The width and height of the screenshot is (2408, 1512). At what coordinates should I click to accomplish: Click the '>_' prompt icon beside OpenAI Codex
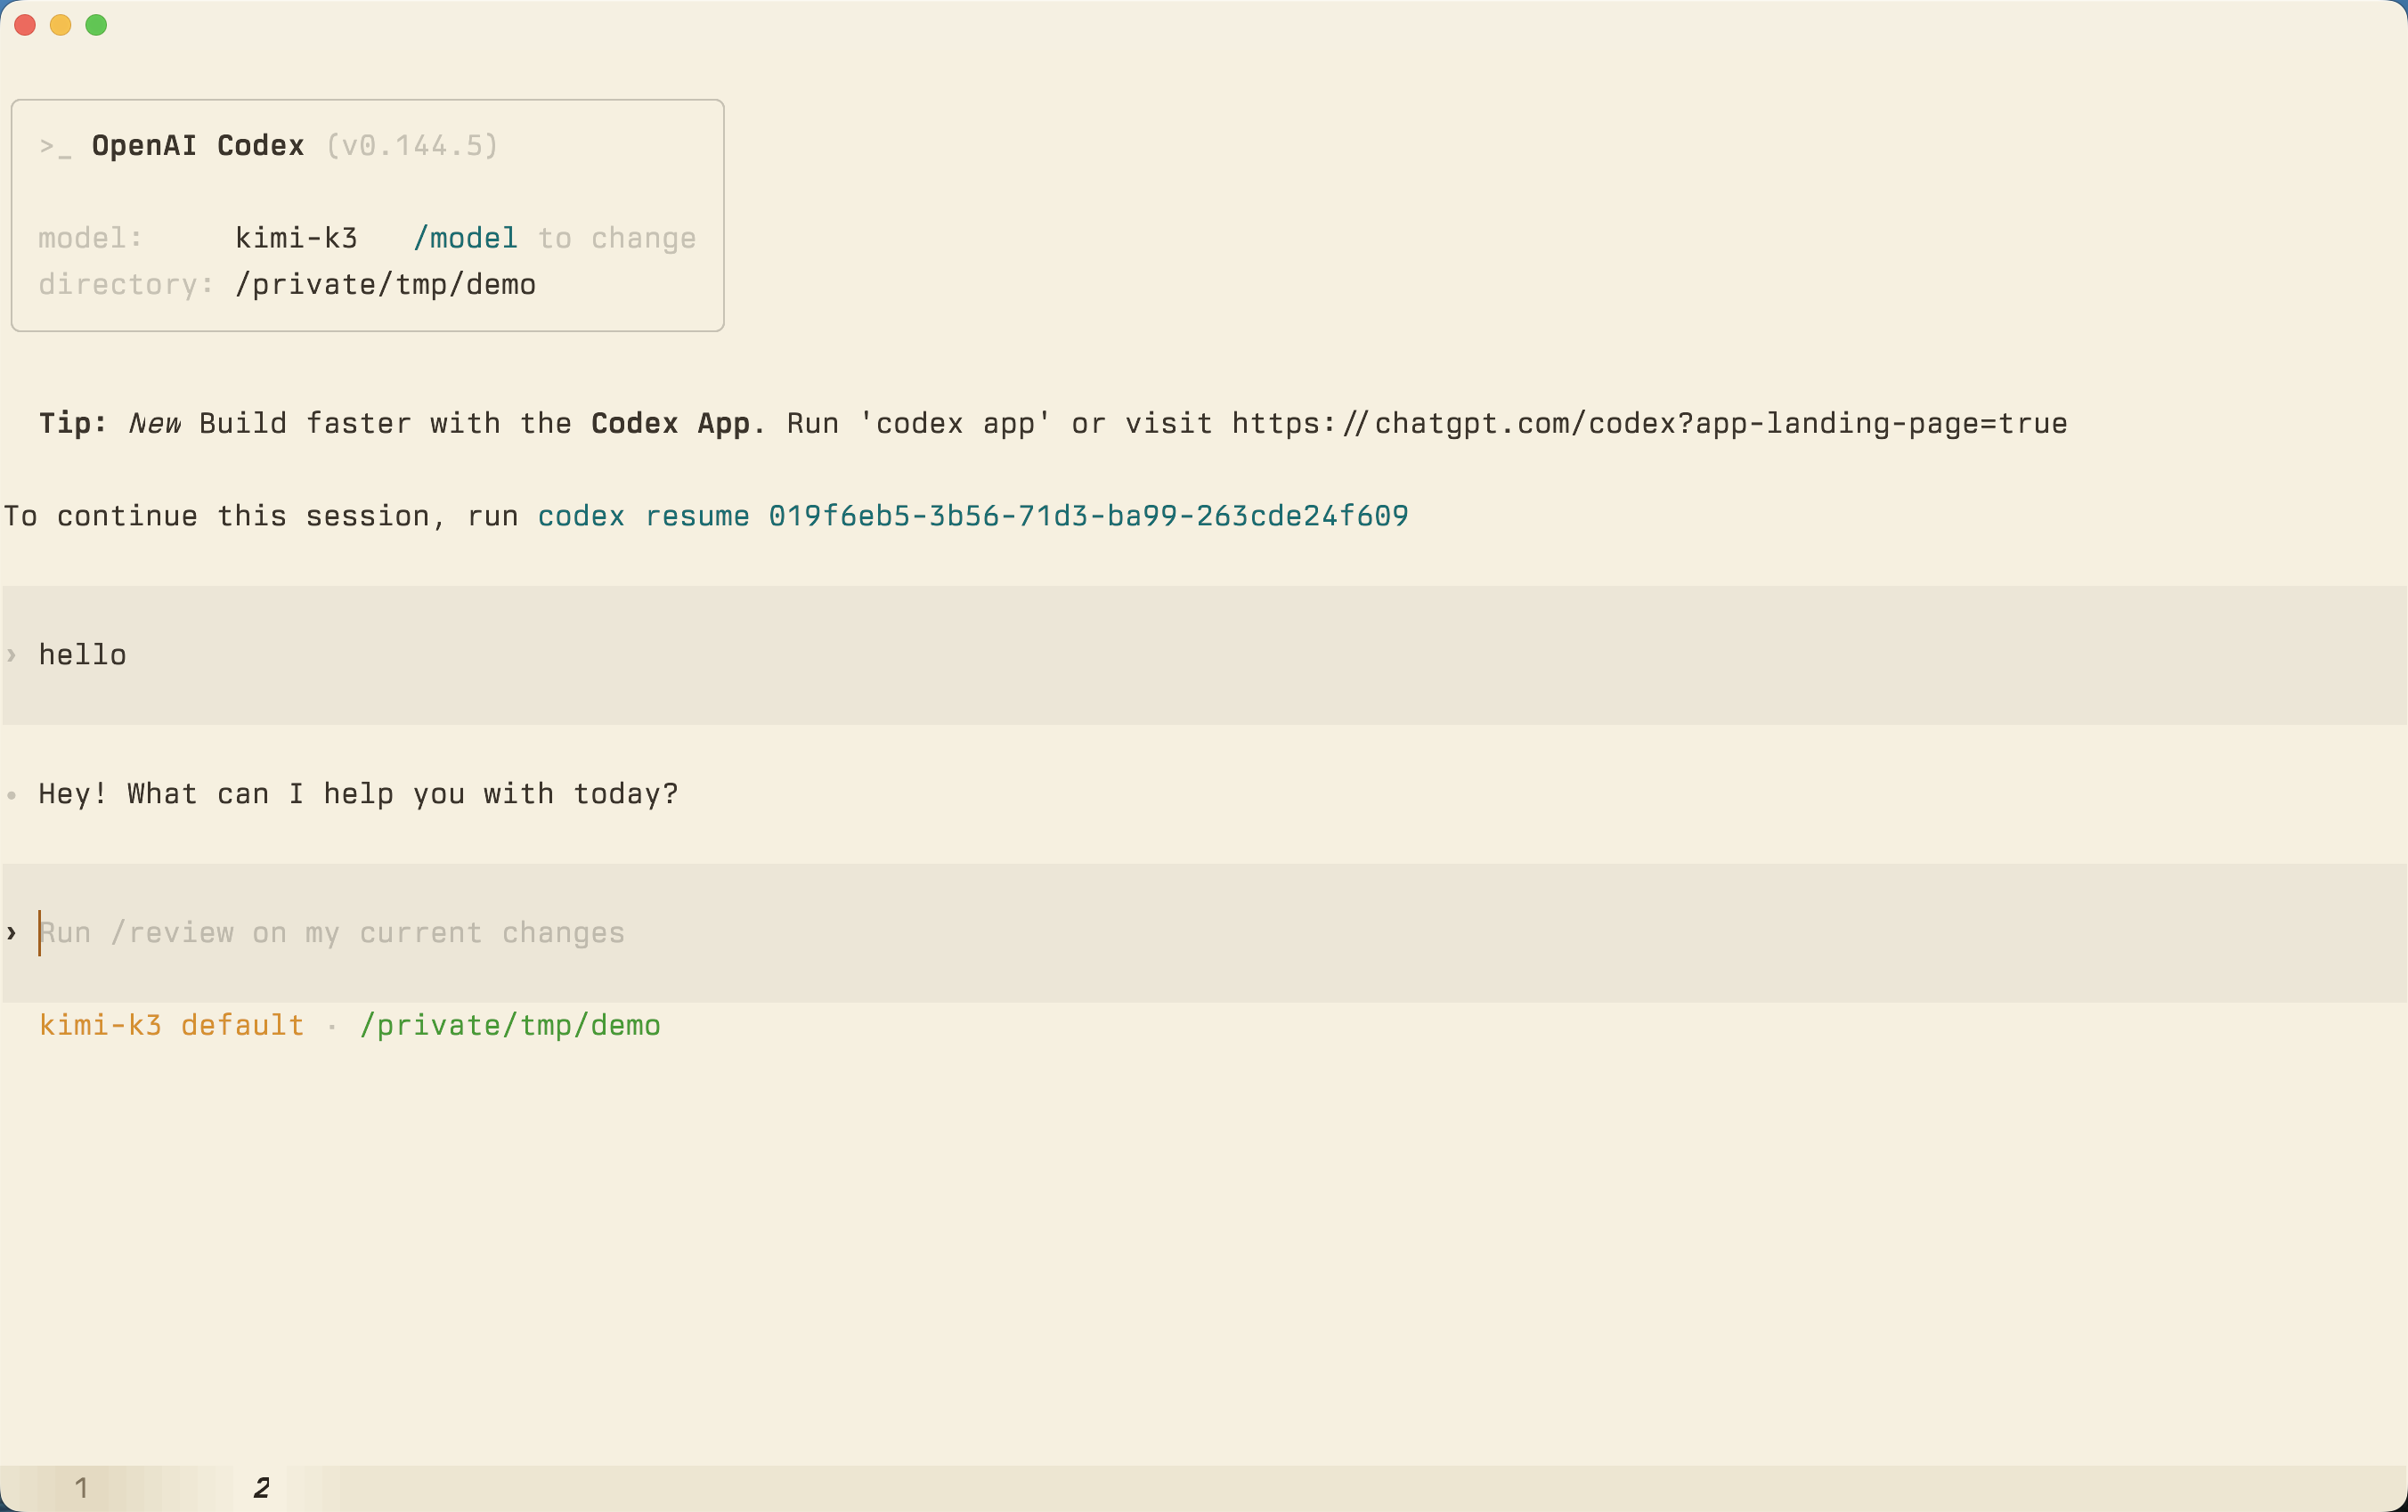[x=55, y=147]
